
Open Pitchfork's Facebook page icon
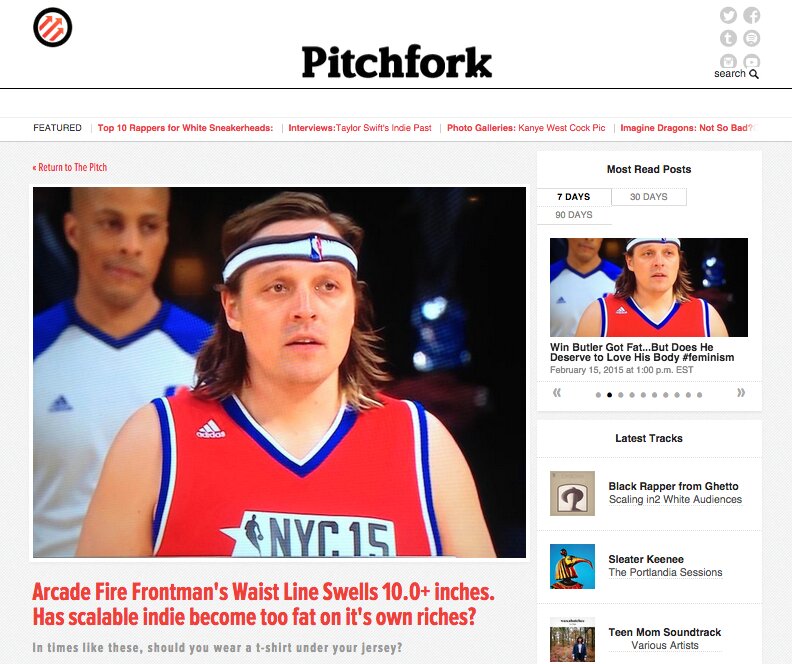[752, 15]
